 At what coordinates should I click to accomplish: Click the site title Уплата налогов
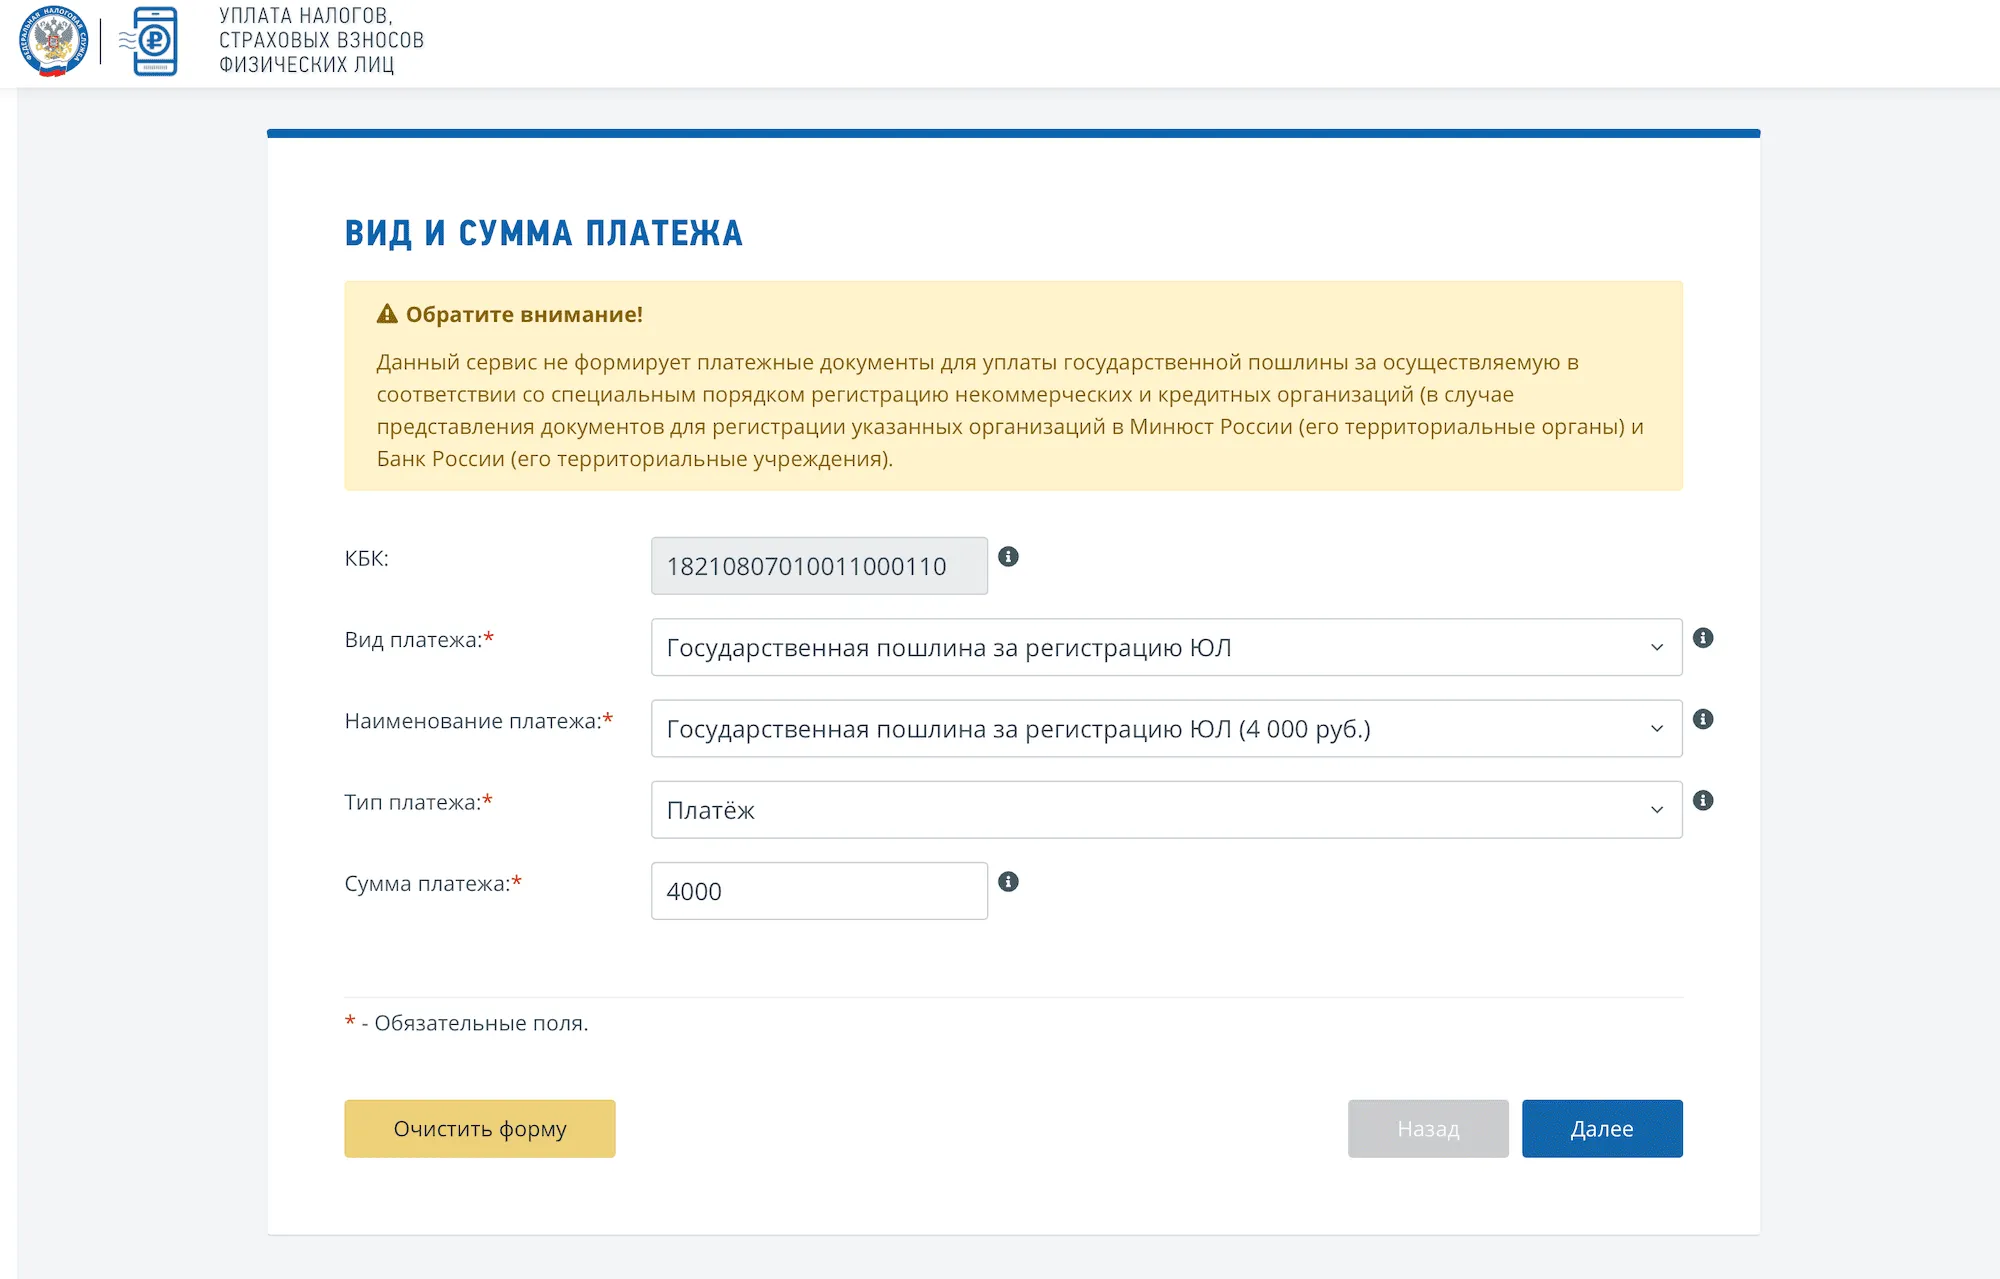(x=321, y=41)
